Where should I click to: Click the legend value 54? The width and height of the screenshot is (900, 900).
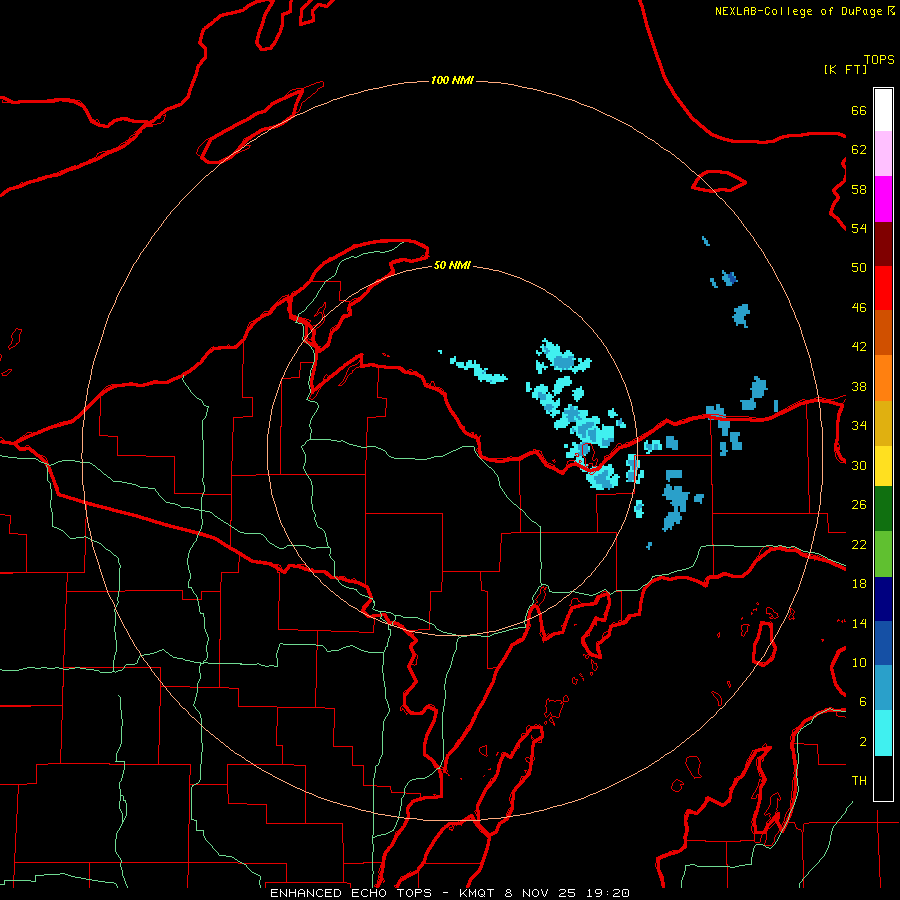[859, 228]
